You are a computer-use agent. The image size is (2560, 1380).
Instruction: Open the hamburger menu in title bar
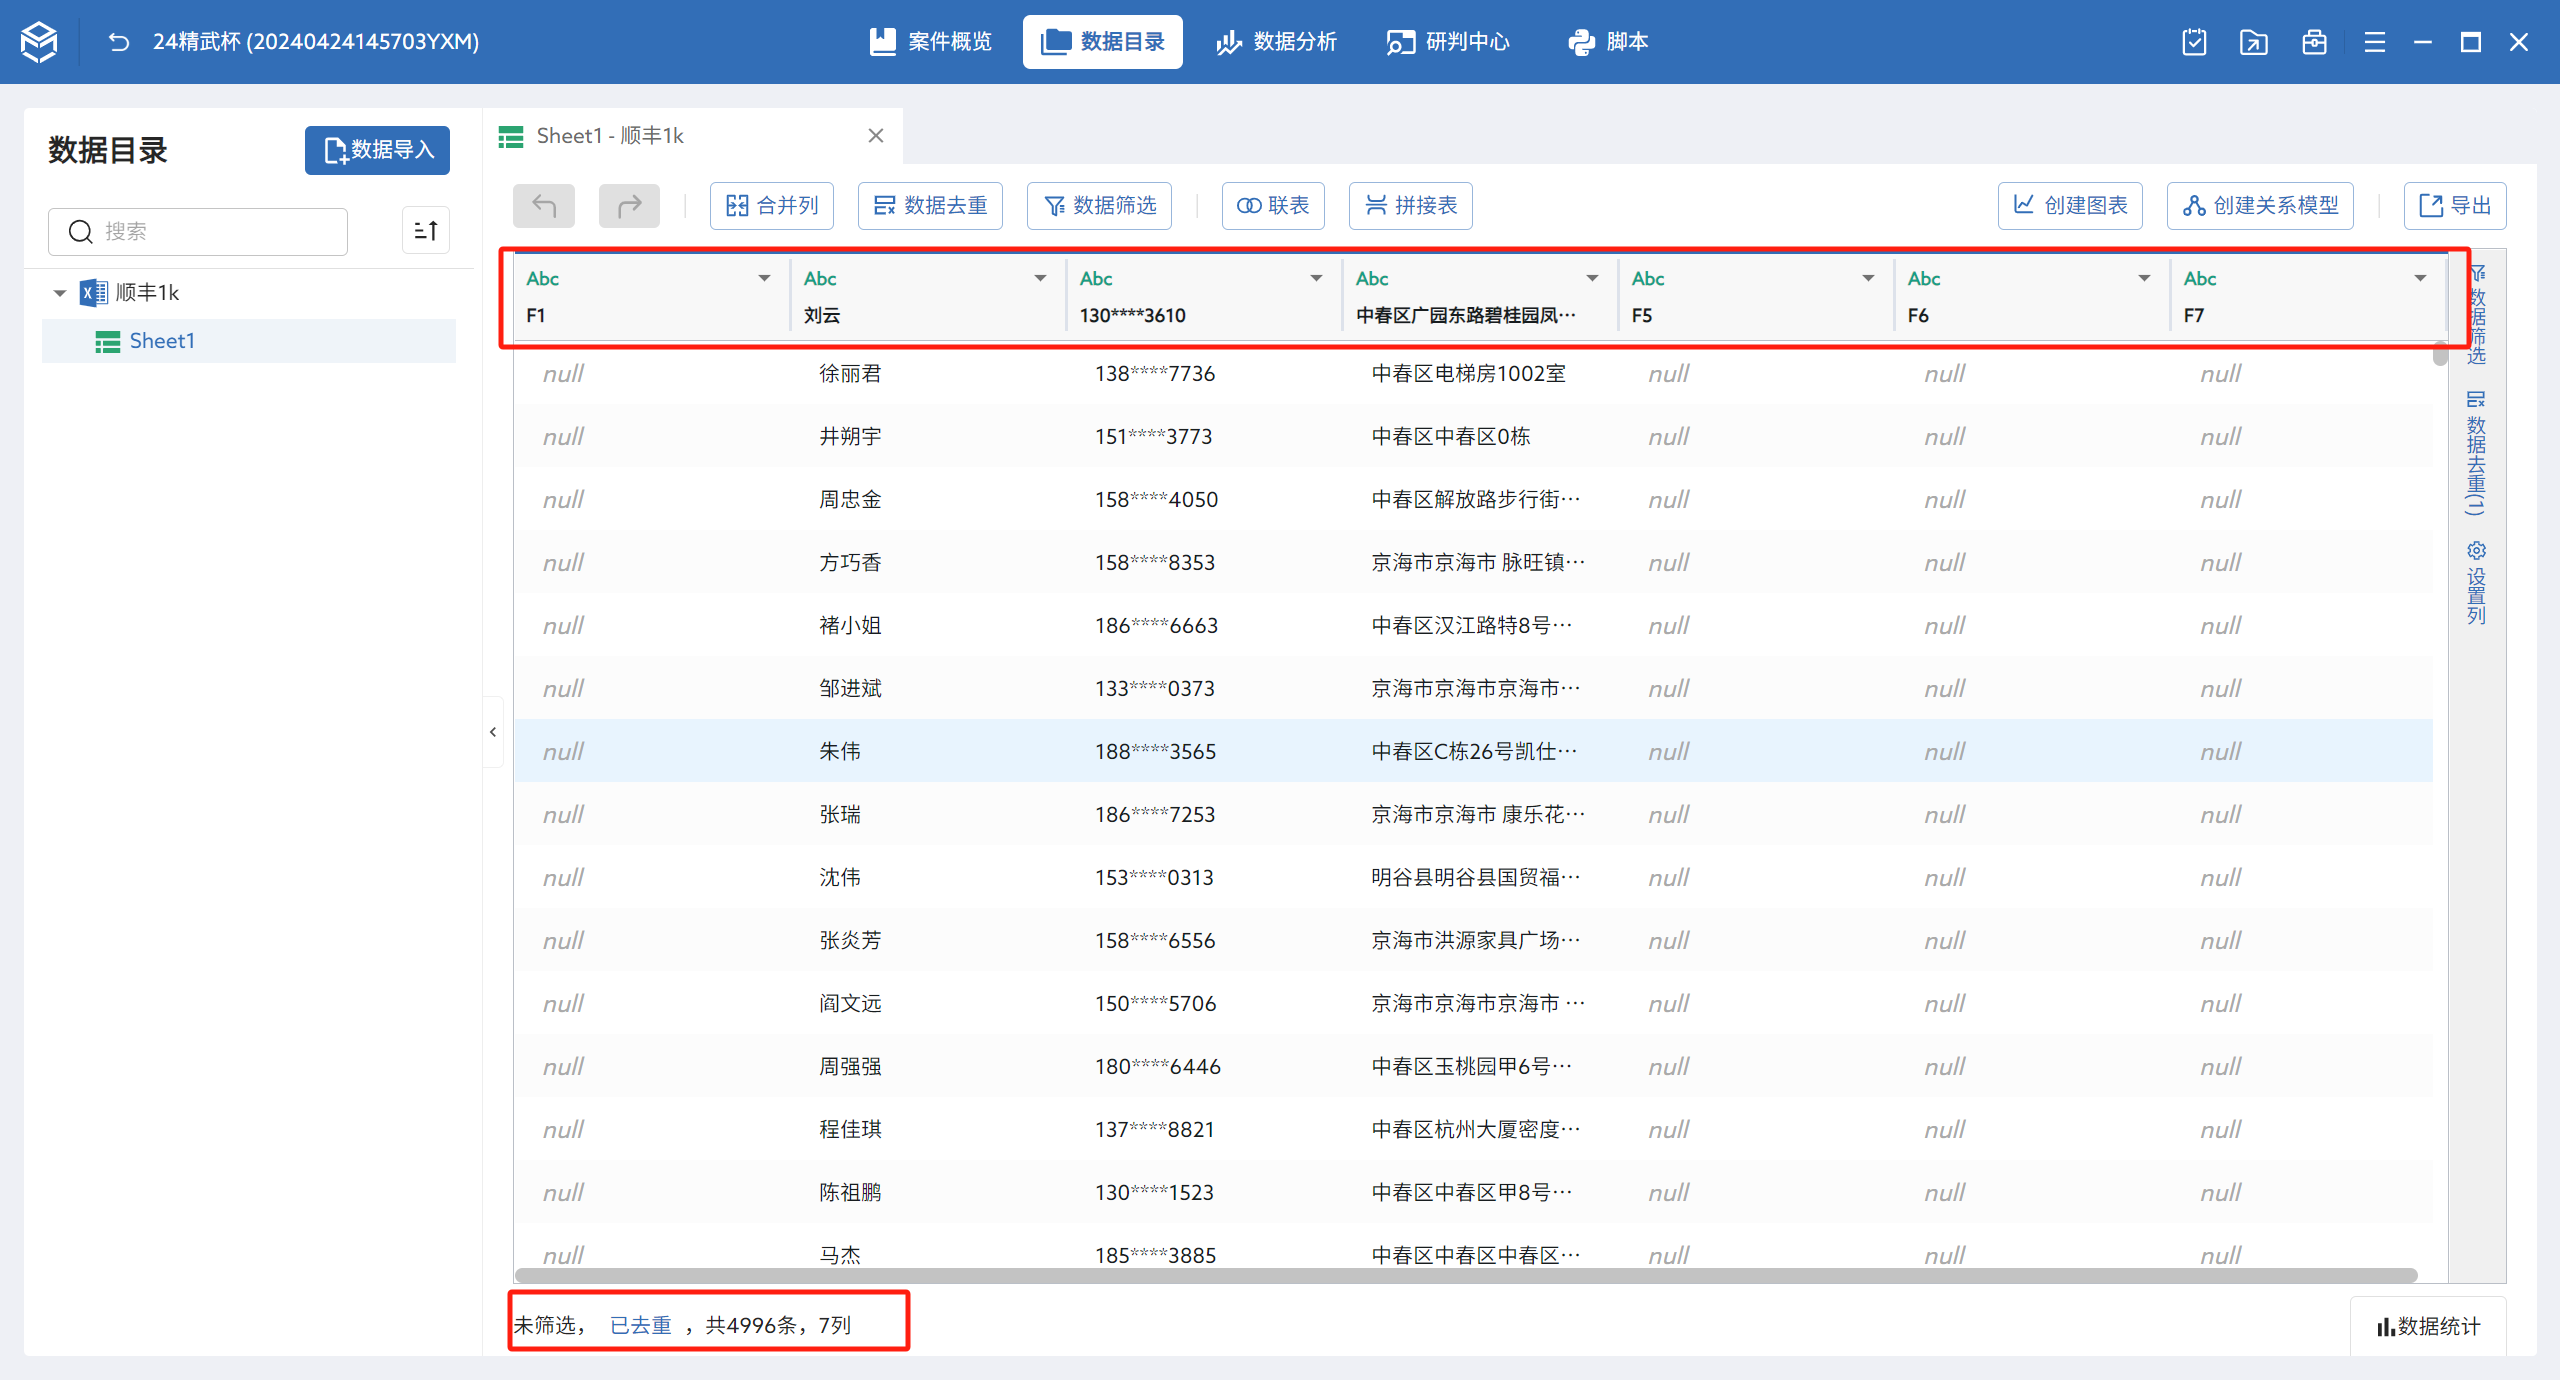tap(2374, 42)
